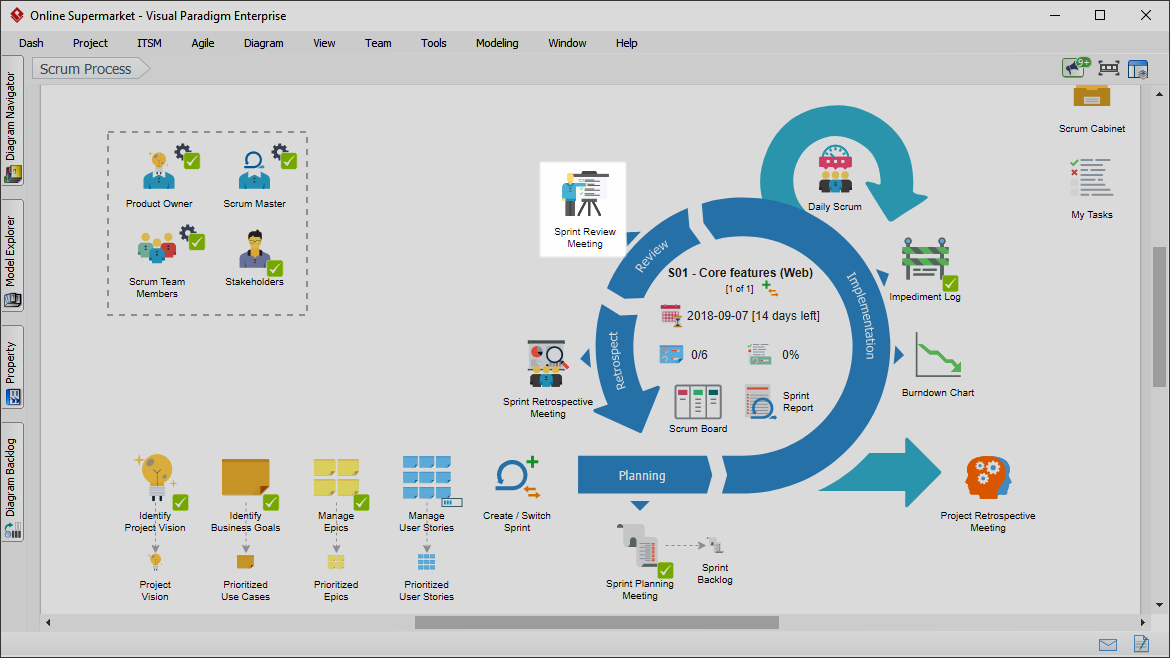Click the 0% completion checklist icon
1170x658 pixels.
[759, 354]
